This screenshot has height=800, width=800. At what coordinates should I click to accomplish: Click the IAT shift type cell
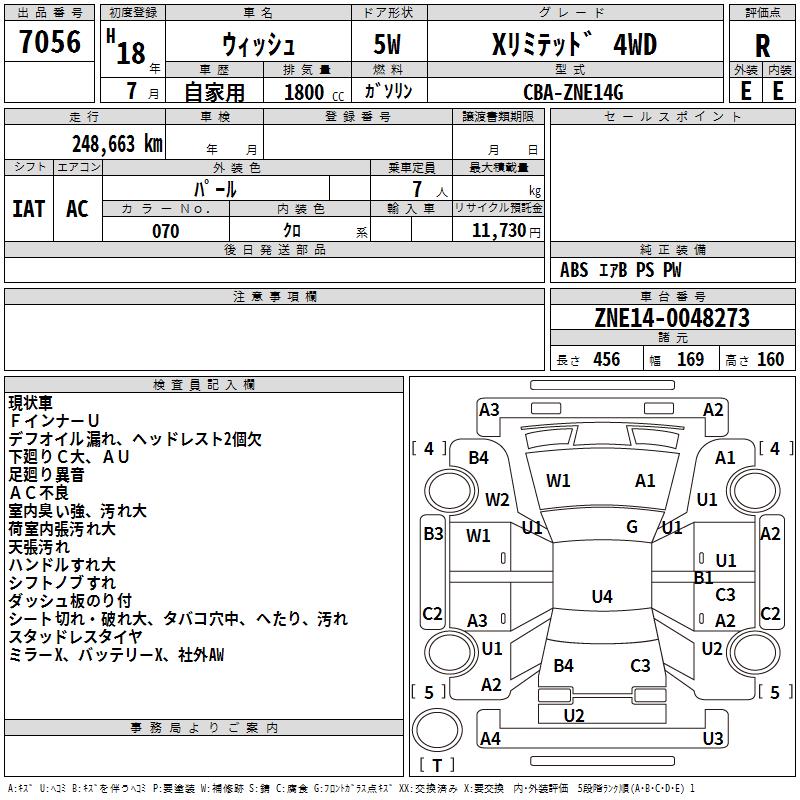click(x=29, y=209)
